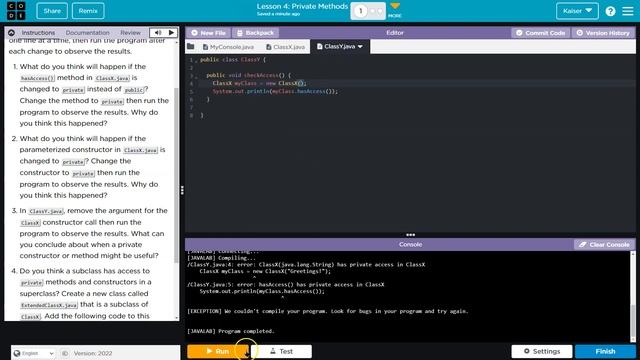Select level bubble 1 in the progress bar
Viewport: 640px width, 360px height.
[360, 11]
